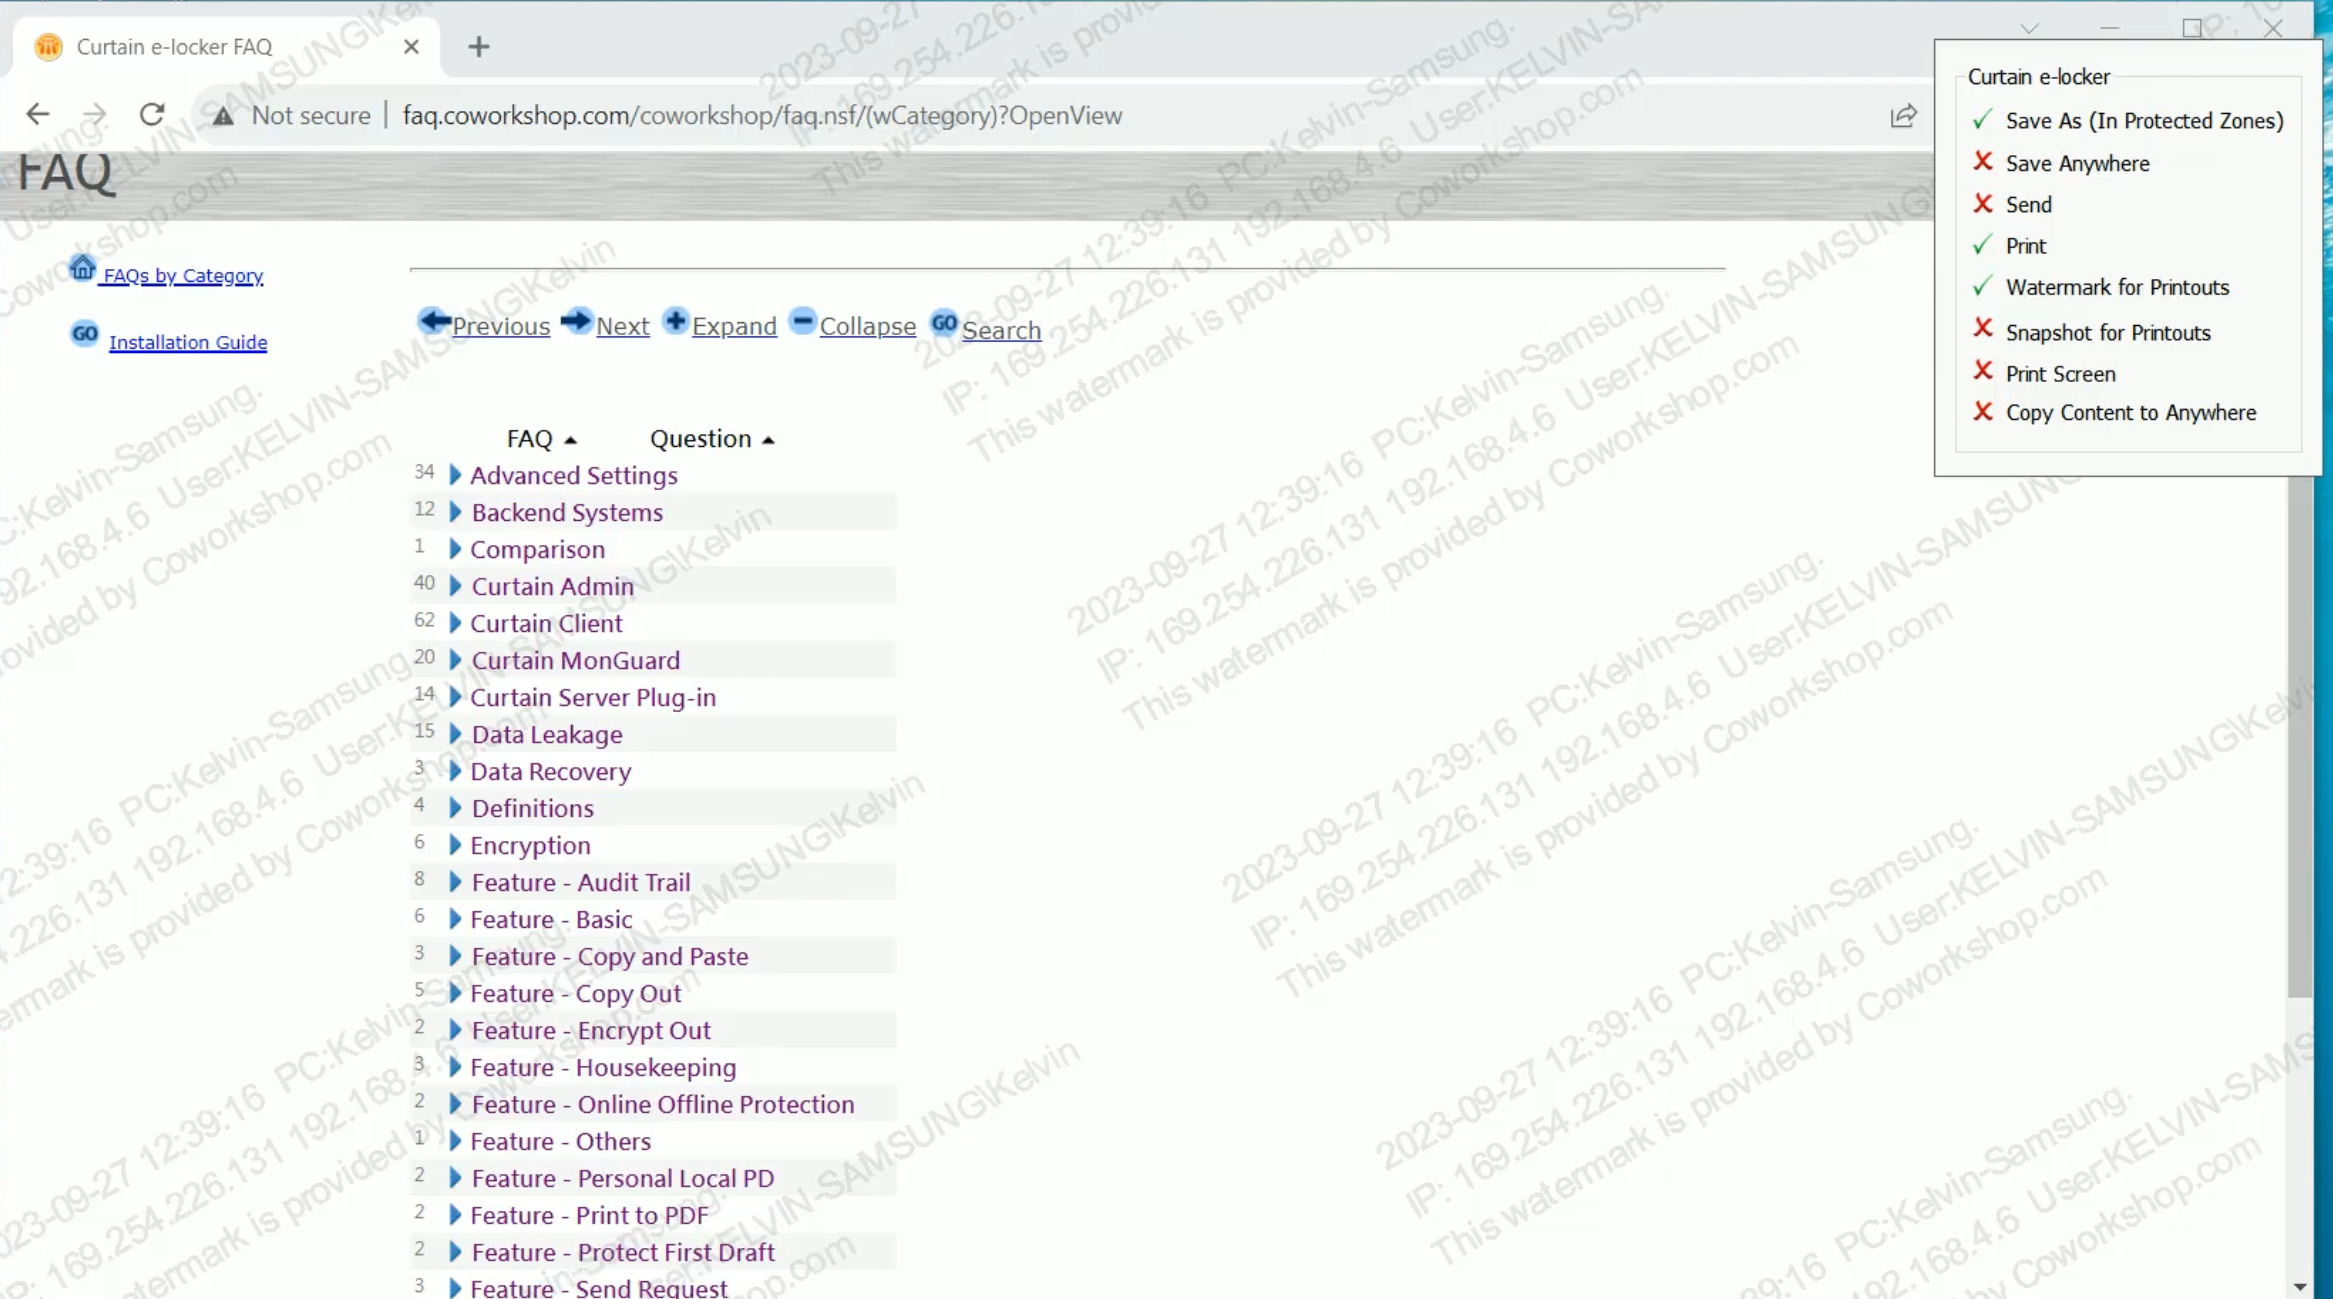Click the GO icon beside Installation Guide

pyautogui.click(x=85, y=334)
